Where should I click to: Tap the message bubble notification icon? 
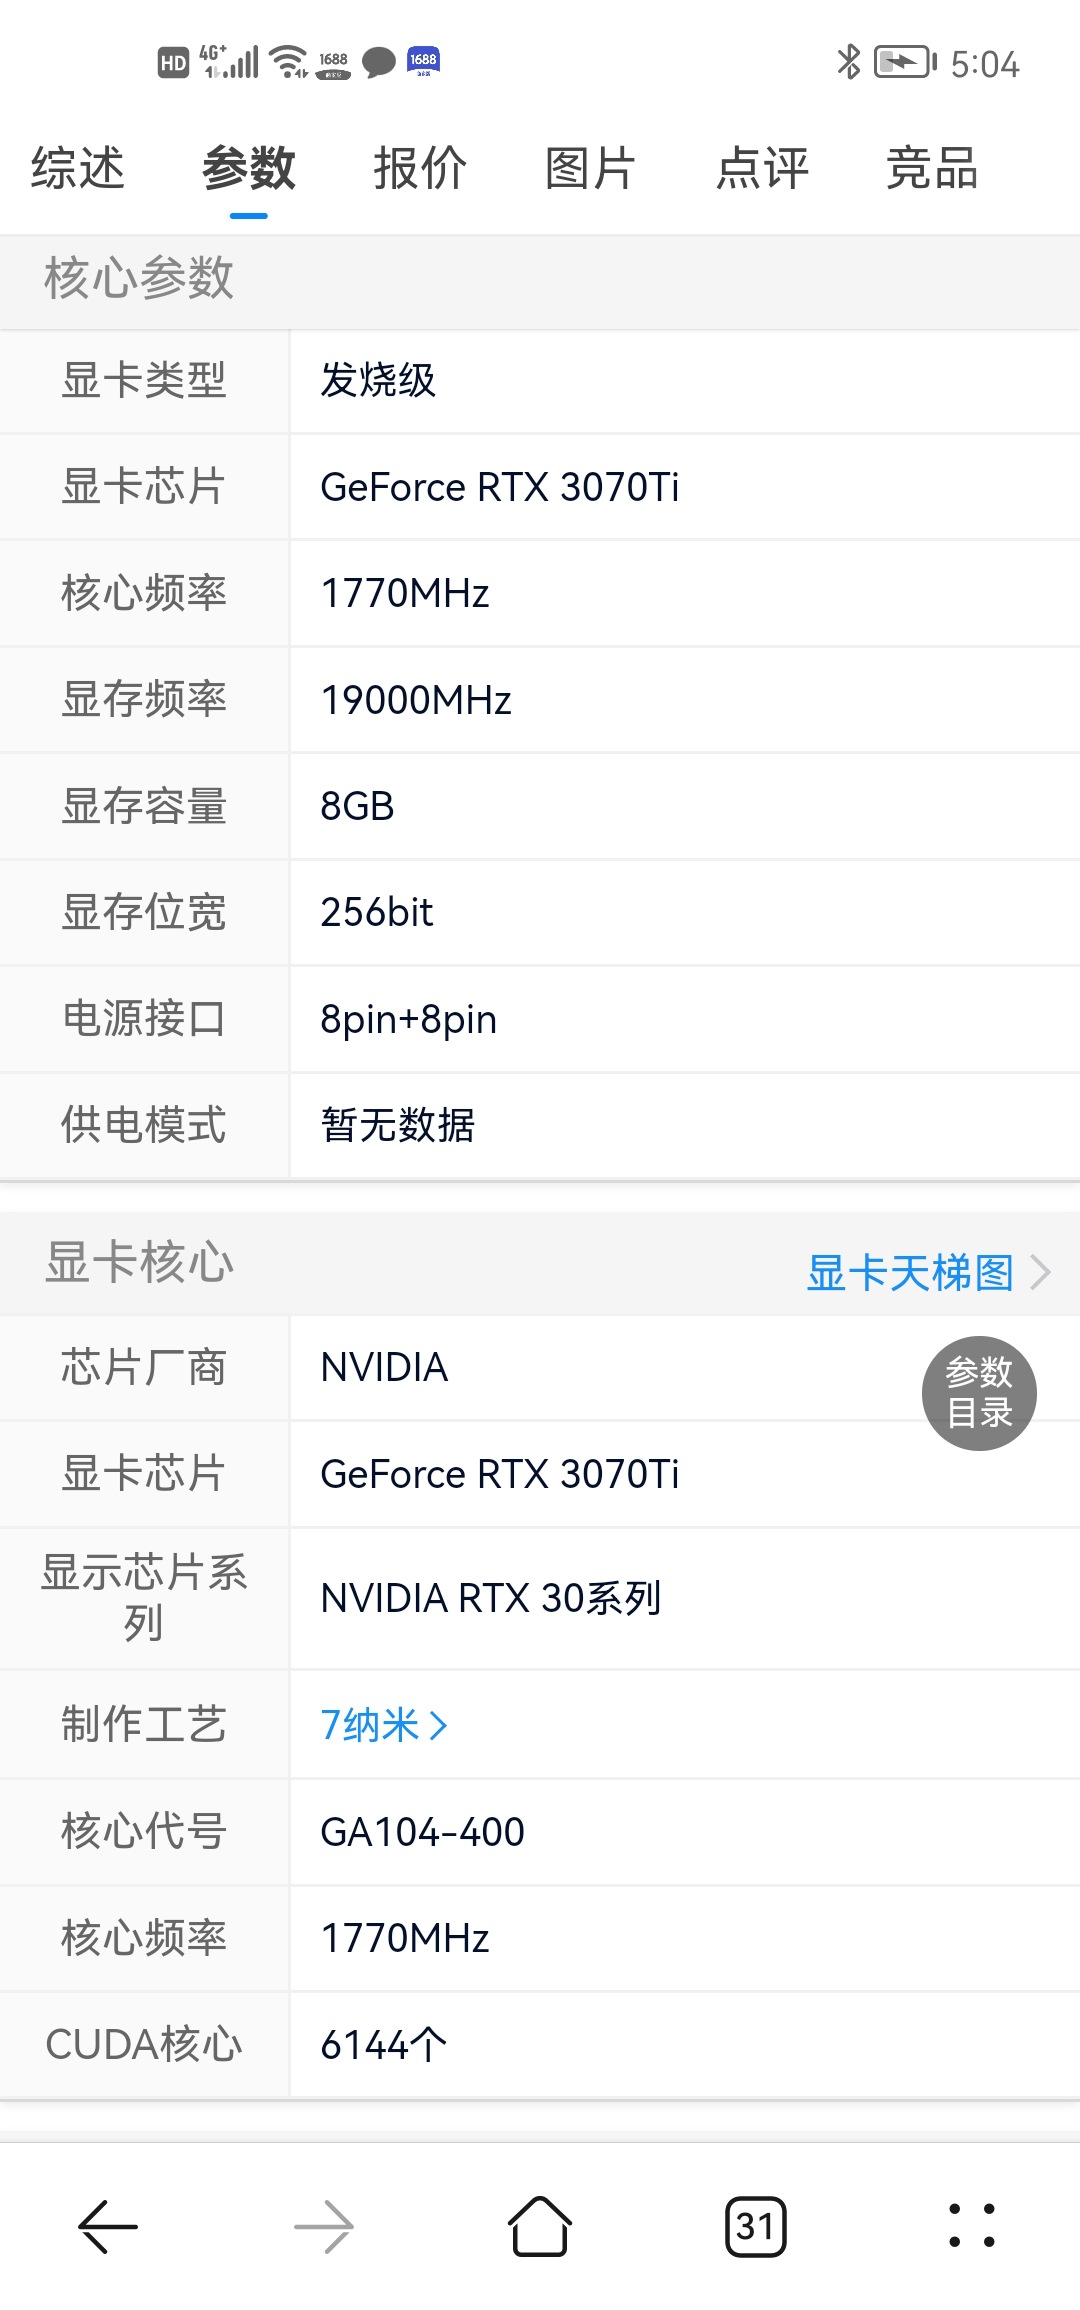378,62
